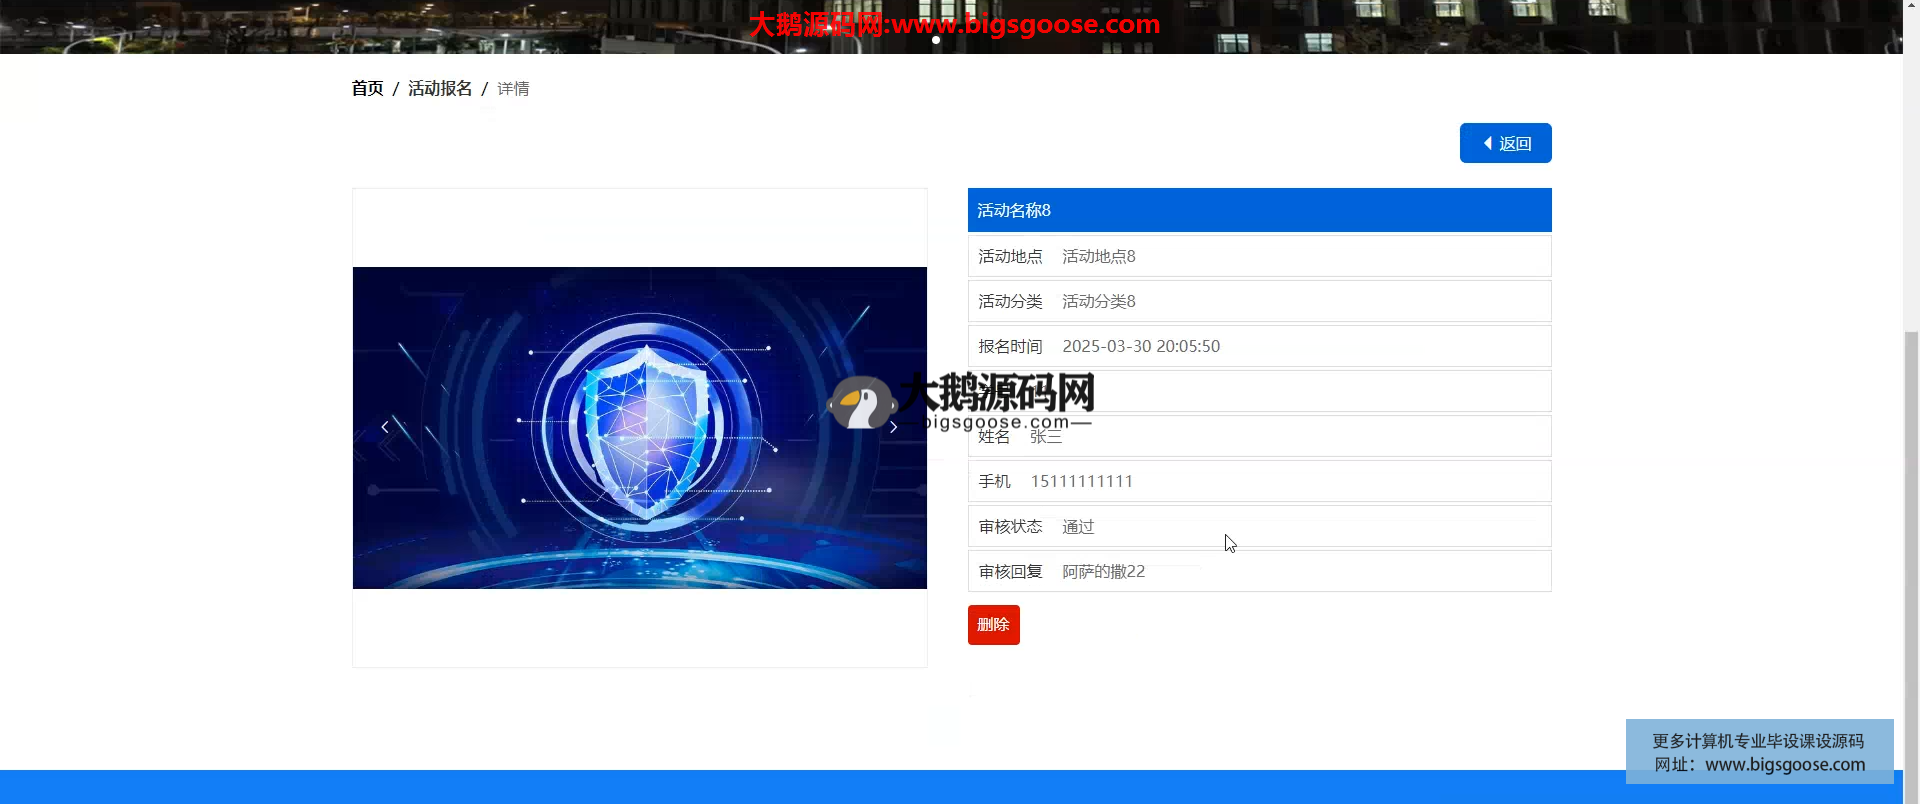Select the banner carousel indicator dot
1920x804 pixels.
point(936,40)
